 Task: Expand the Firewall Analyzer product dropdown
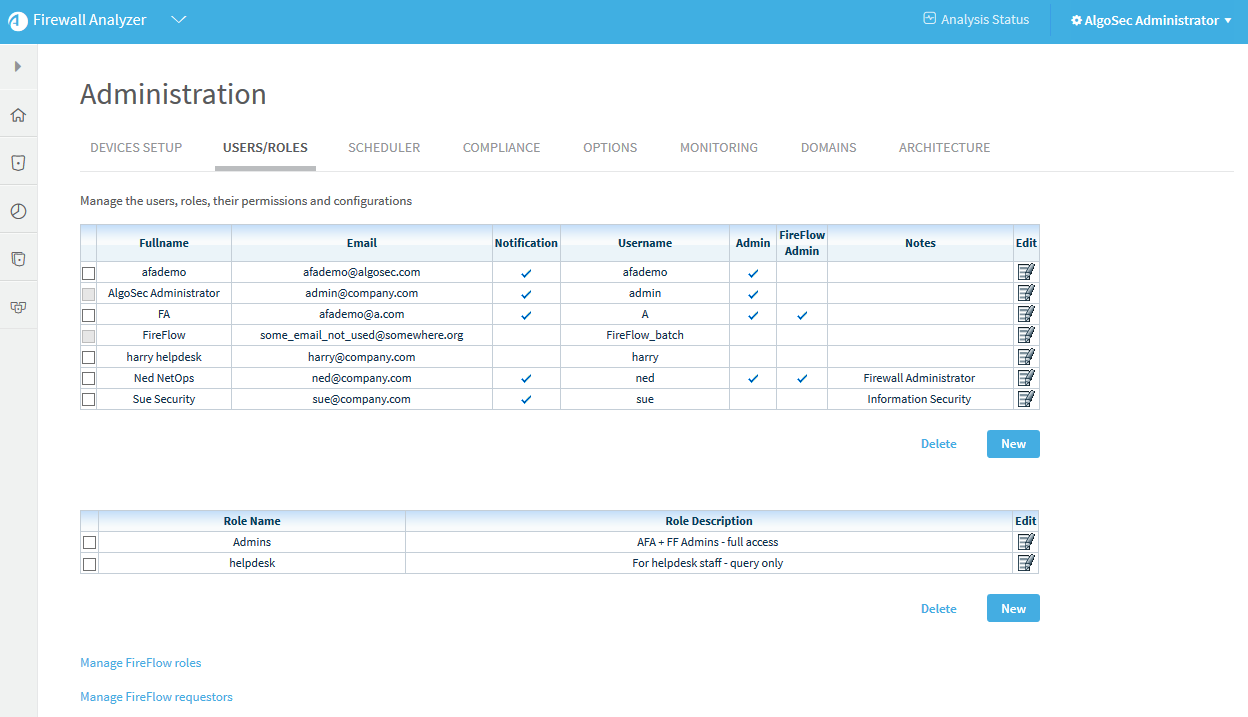click(179, 20)
